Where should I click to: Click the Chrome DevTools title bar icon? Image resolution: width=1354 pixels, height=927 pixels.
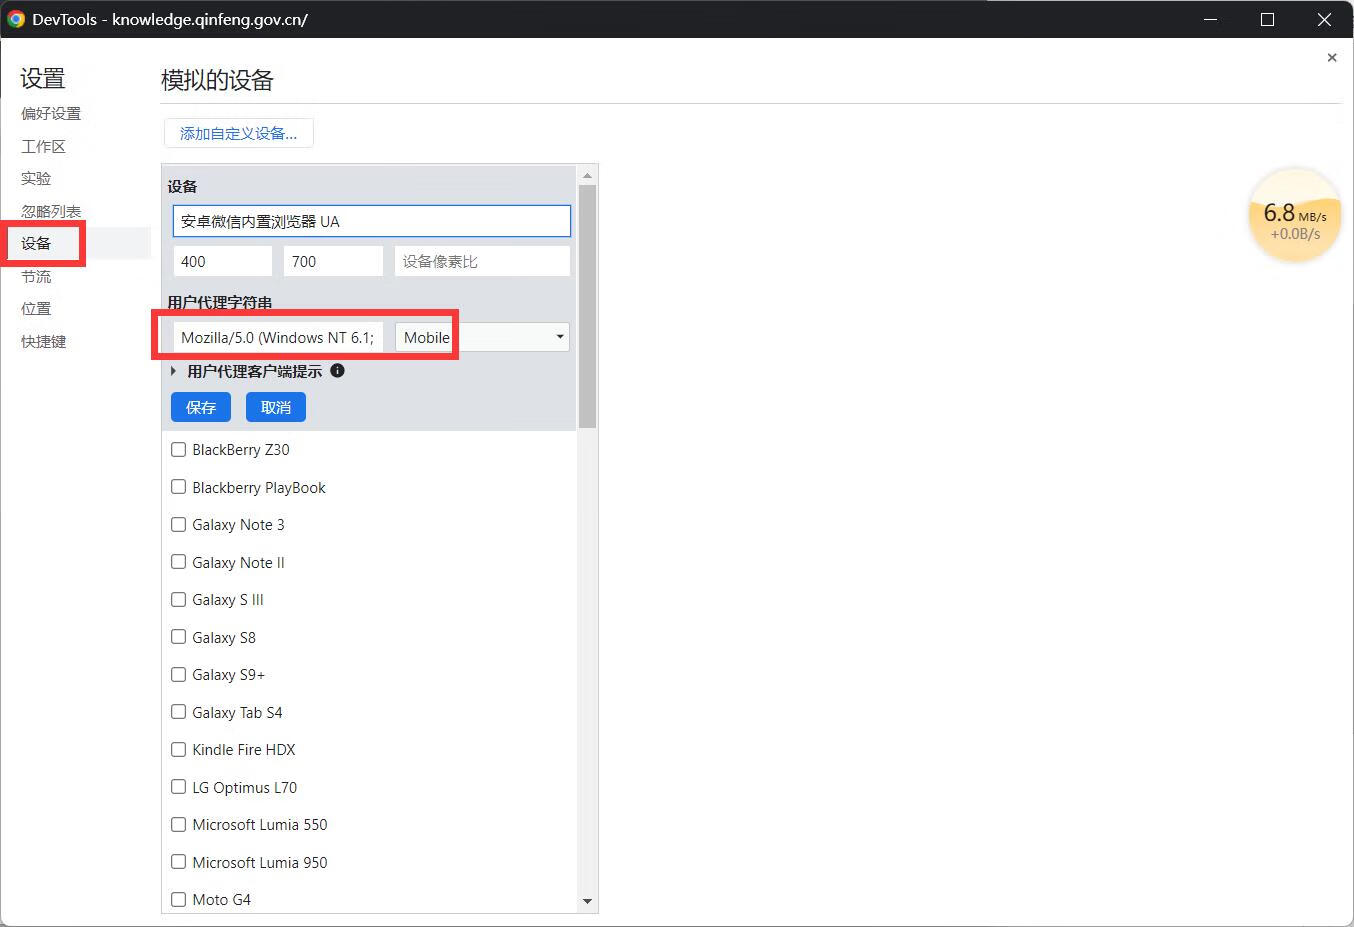point(16,19)
